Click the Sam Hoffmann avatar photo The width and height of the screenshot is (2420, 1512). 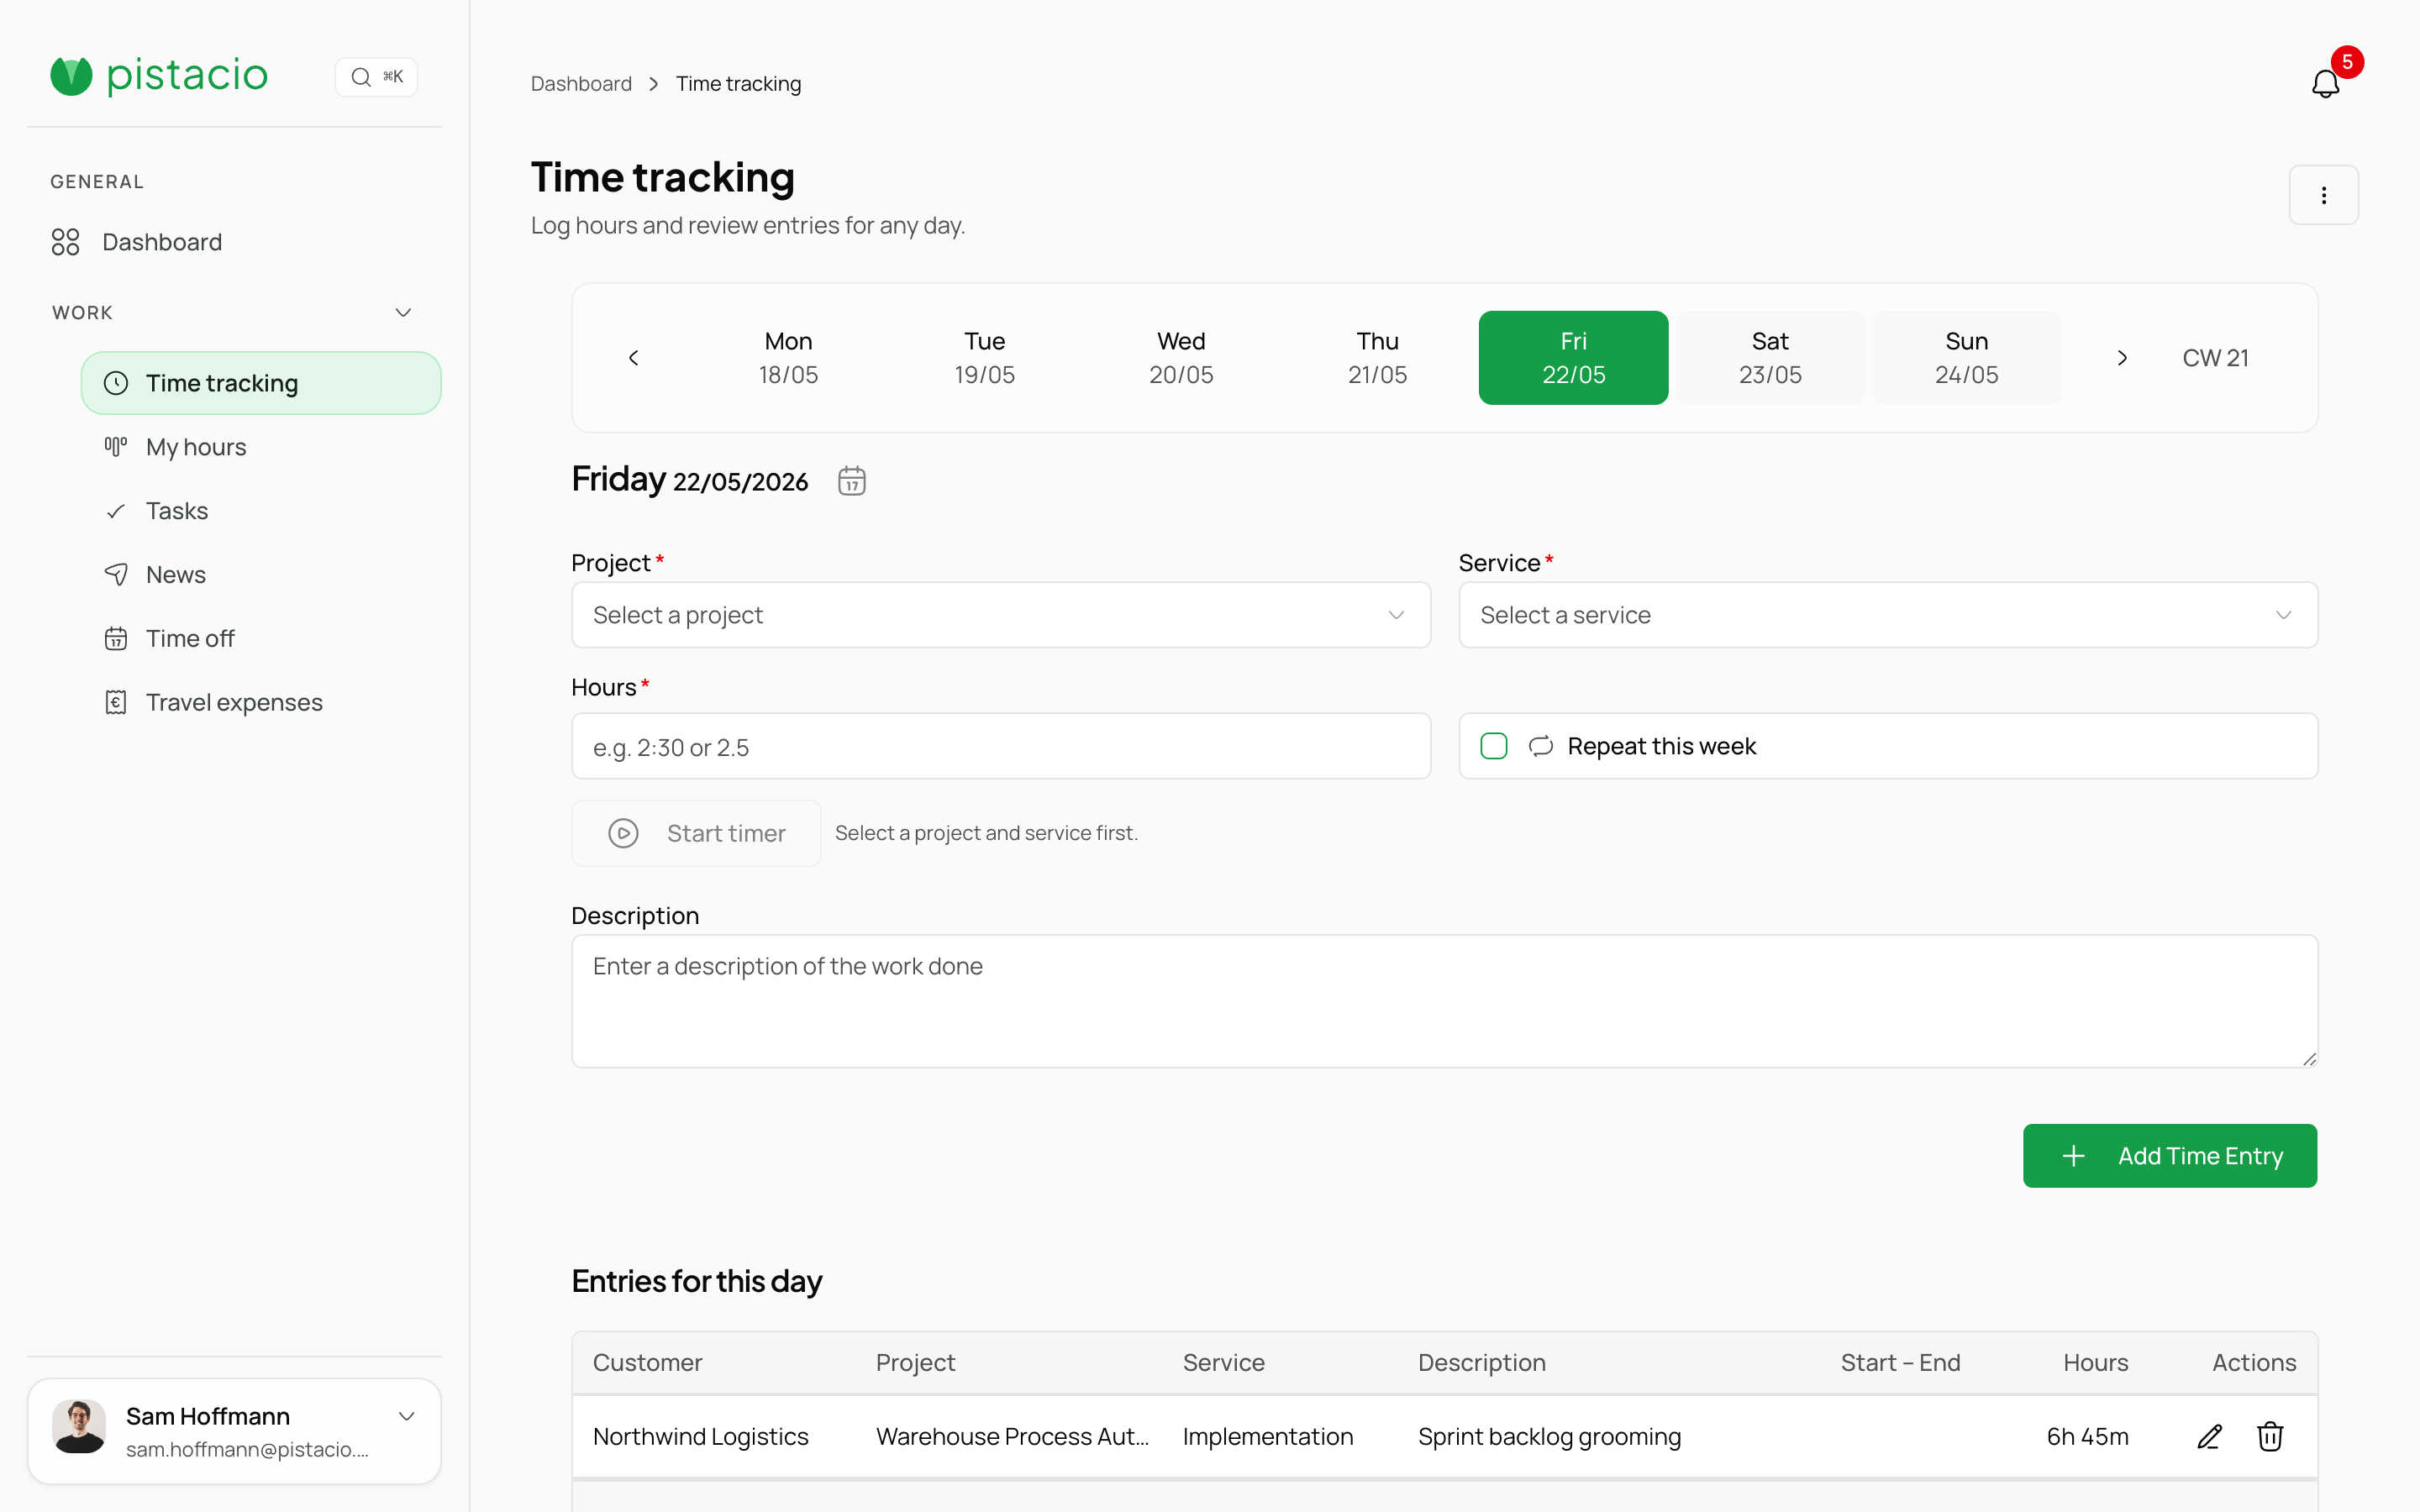point(79,1427)
